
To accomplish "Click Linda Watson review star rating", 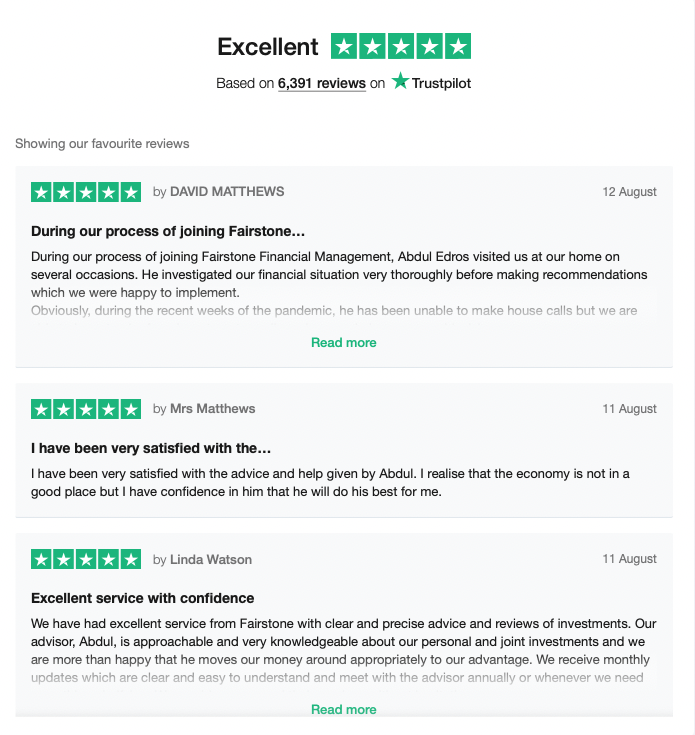I will pyautogui.click(x=86, y=560).
